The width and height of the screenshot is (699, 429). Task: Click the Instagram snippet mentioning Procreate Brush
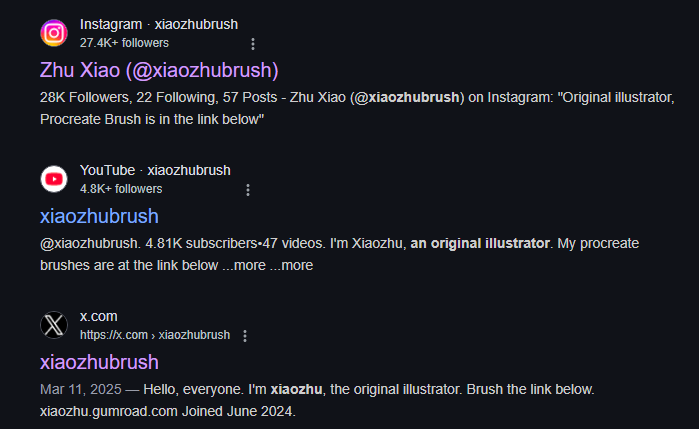pyautogui.click(x=357, y=108)
